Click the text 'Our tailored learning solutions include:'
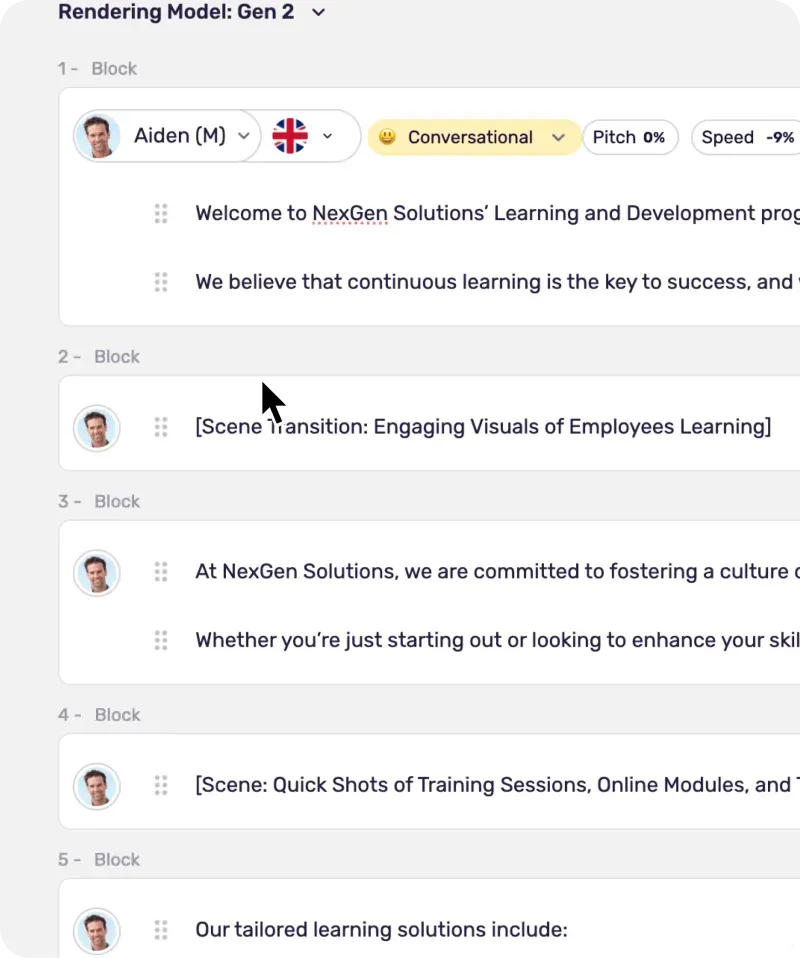This screenshot has height=958, width=800. point(381,931)
